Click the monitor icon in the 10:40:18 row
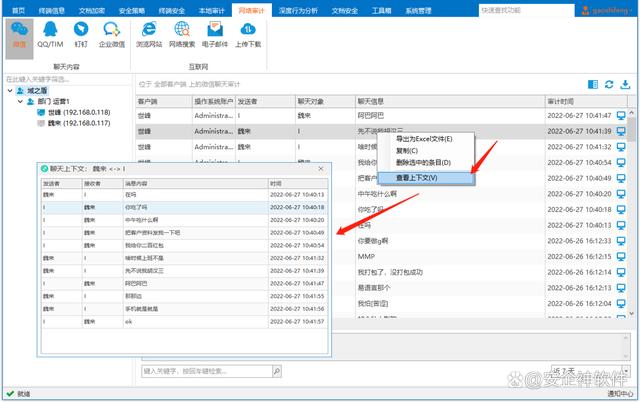This screenshot has width=640, height=402. pyautogui.click(x=621, y=210)
